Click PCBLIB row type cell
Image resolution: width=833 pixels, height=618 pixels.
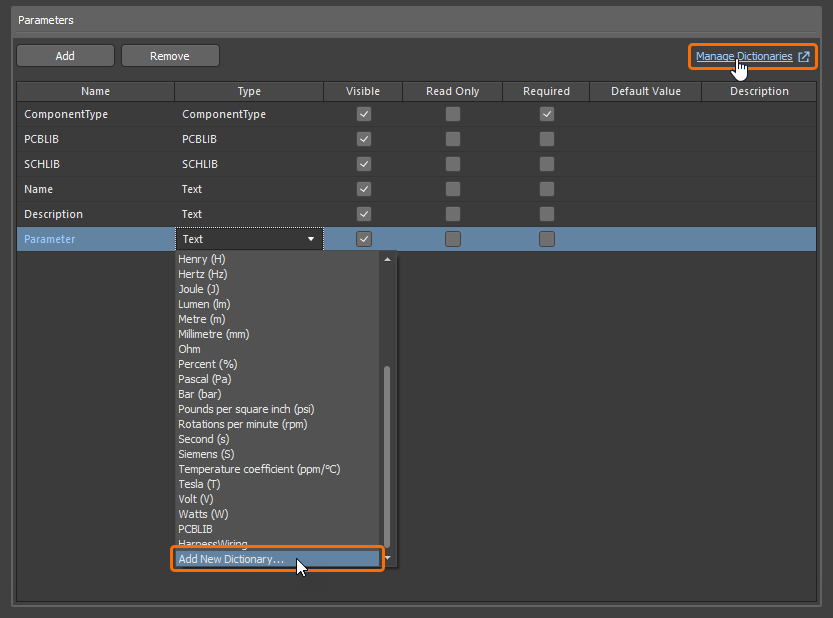[249, 139]
